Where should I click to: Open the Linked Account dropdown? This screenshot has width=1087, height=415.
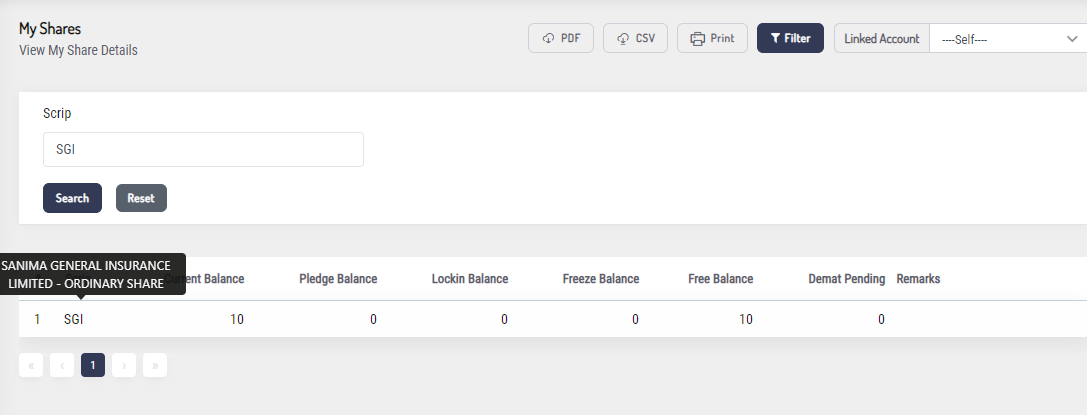(1007, 39)
